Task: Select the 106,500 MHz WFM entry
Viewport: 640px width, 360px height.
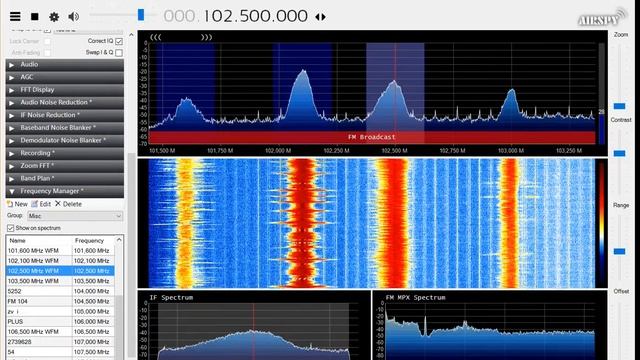Action: pyautogui.click(x=60, y=332)
